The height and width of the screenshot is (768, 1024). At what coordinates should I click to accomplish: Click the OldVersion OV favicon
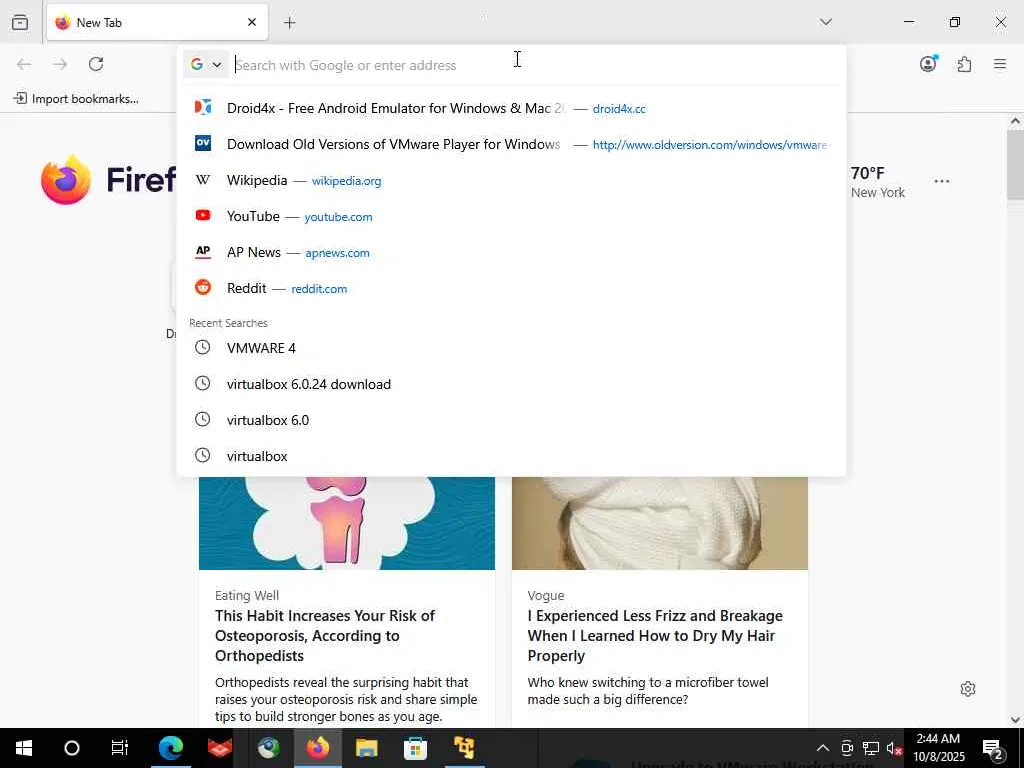(203, 143)
